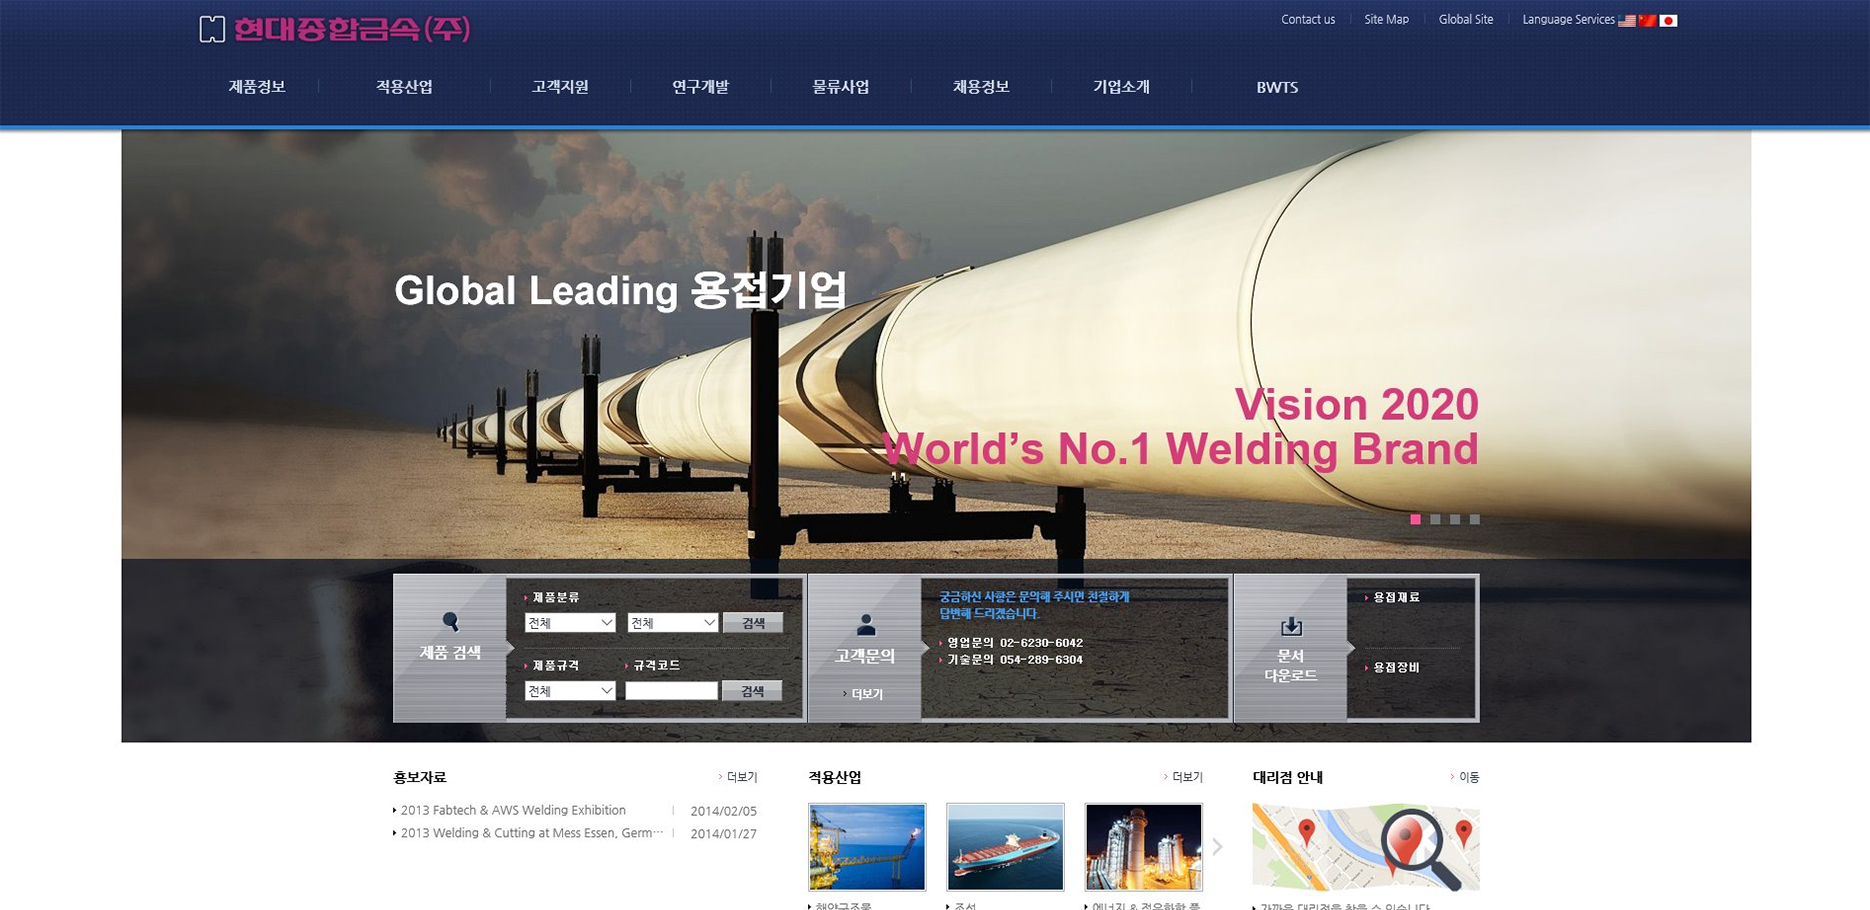Open the Contact us link
The width and height of the screenshot is (1870, 910).
pyautogui.click(x=1308, y=19)
